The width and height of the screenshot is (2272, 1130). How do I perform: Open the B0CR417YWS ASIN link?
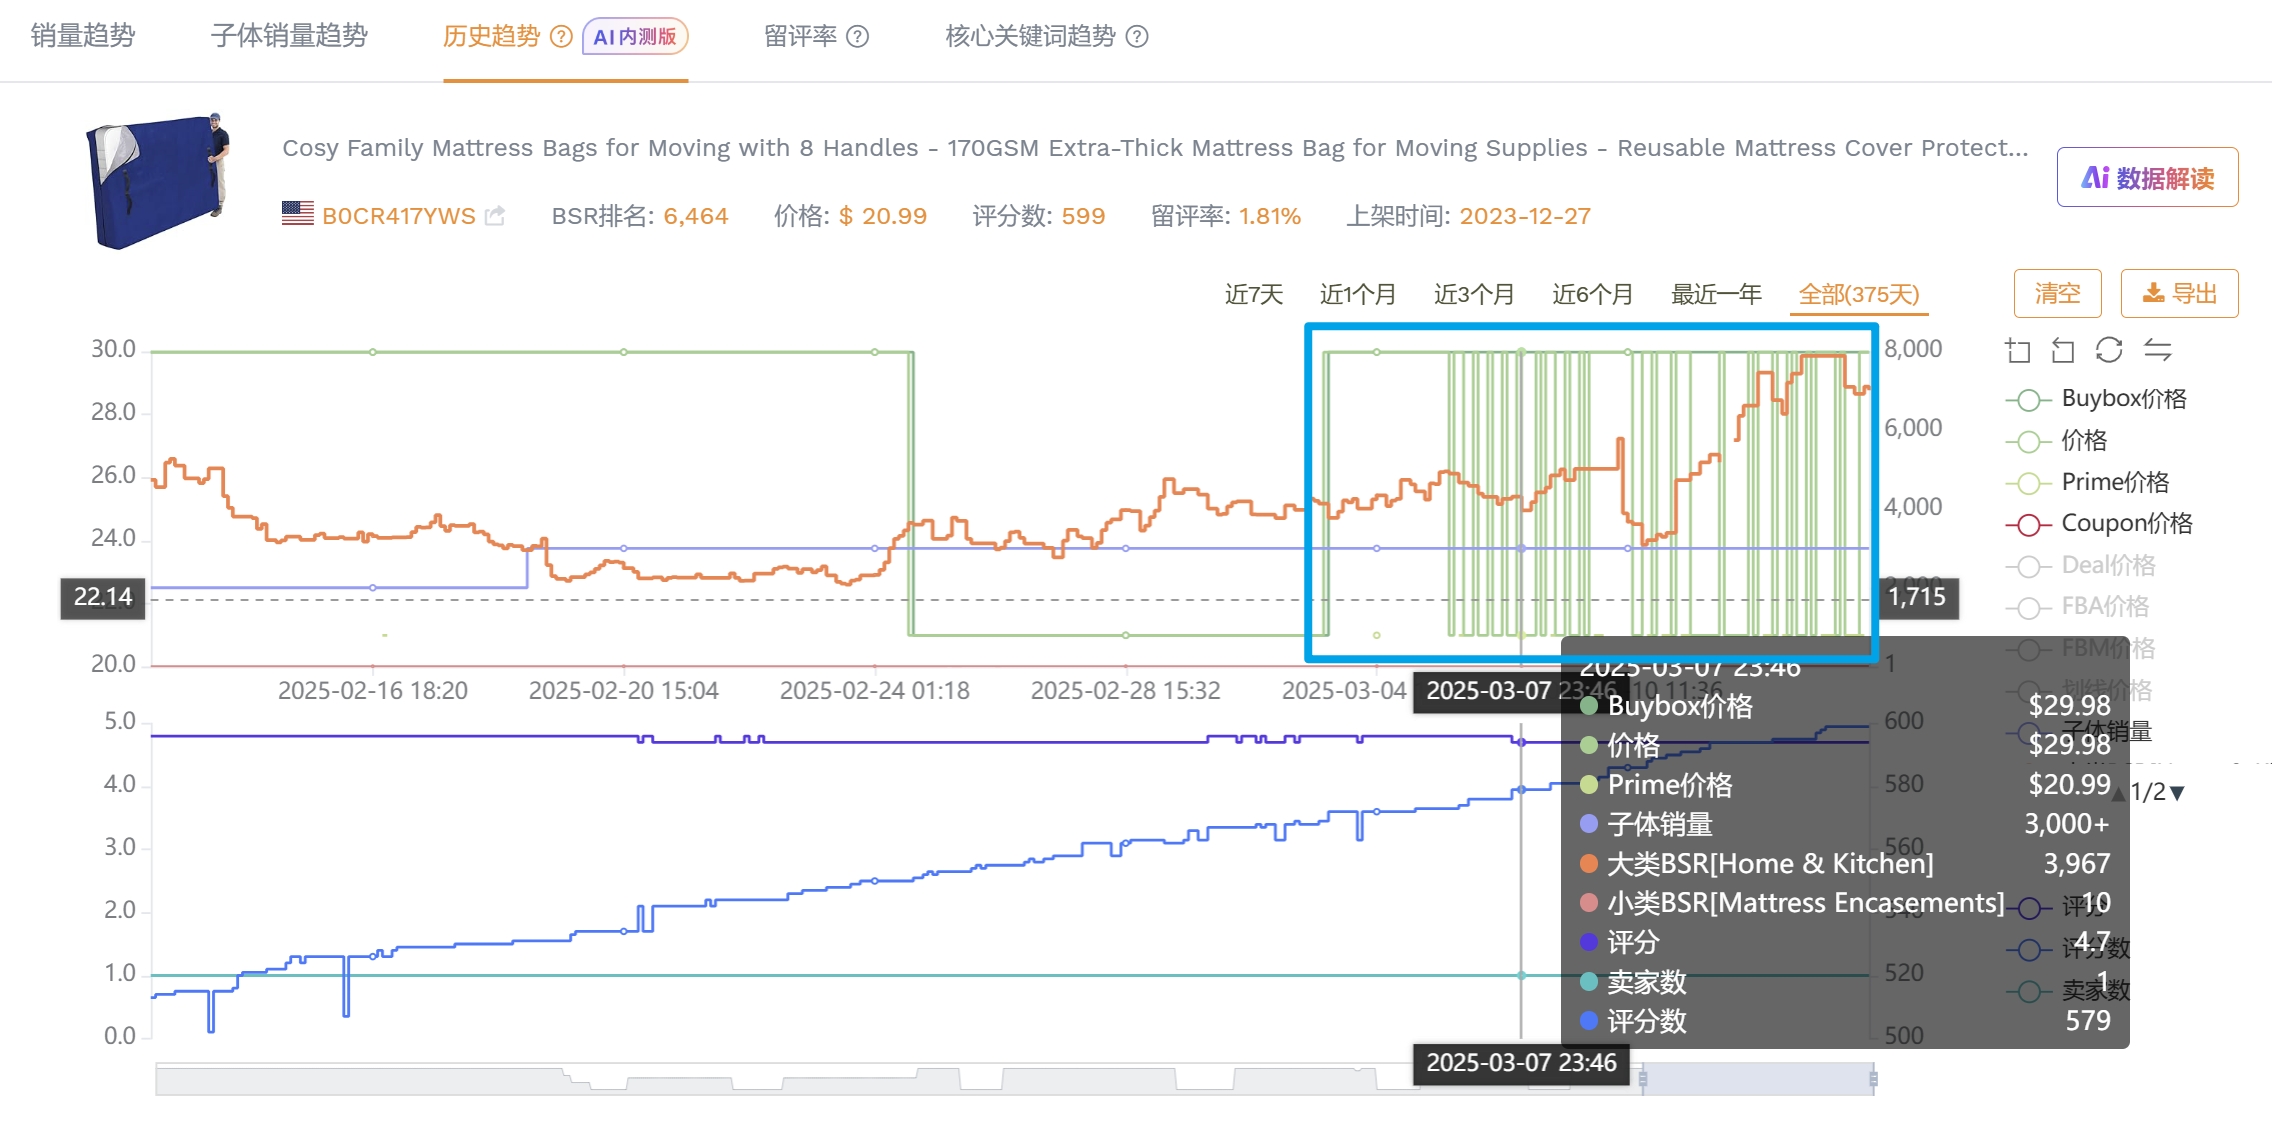click(399, 216)
